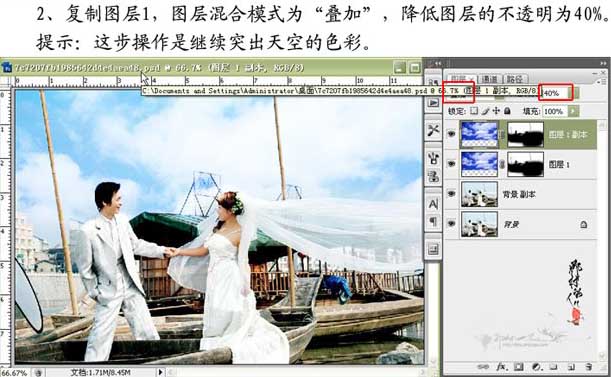Toggle lock all padlock icon
This screenshot has width=611, height=377.
[x=507, y=111]
